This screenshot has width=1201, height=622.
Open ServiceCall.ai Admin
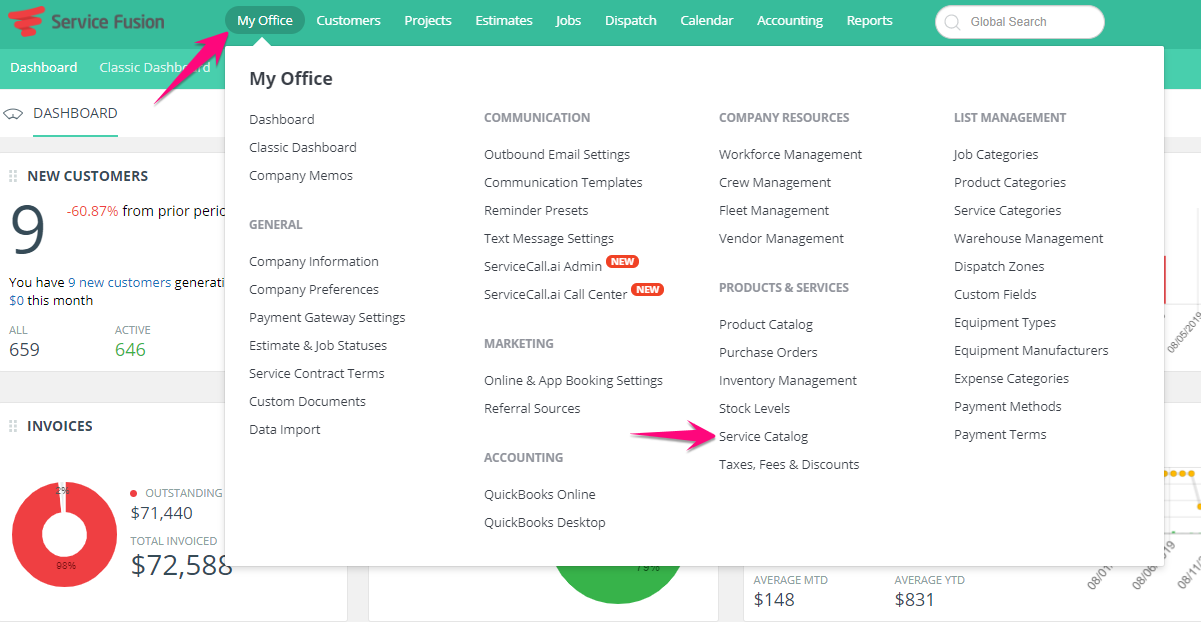coord(543,267)
